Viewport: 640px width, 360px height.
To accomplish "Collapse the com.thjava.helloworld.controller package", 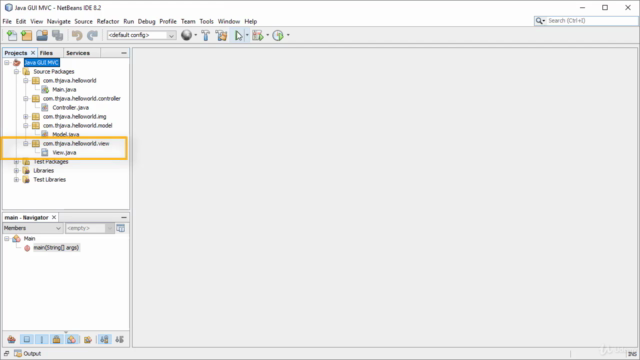I will (x=26, y=98).
